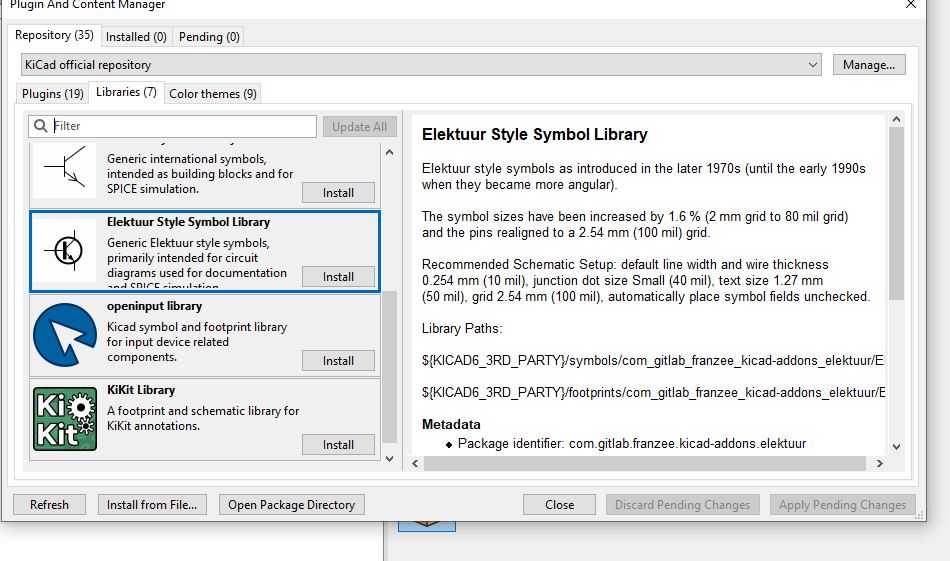The width and height of the screenshot is (950, 561).
Task: Click the symbols library path text
Action: tap(653, 360)
